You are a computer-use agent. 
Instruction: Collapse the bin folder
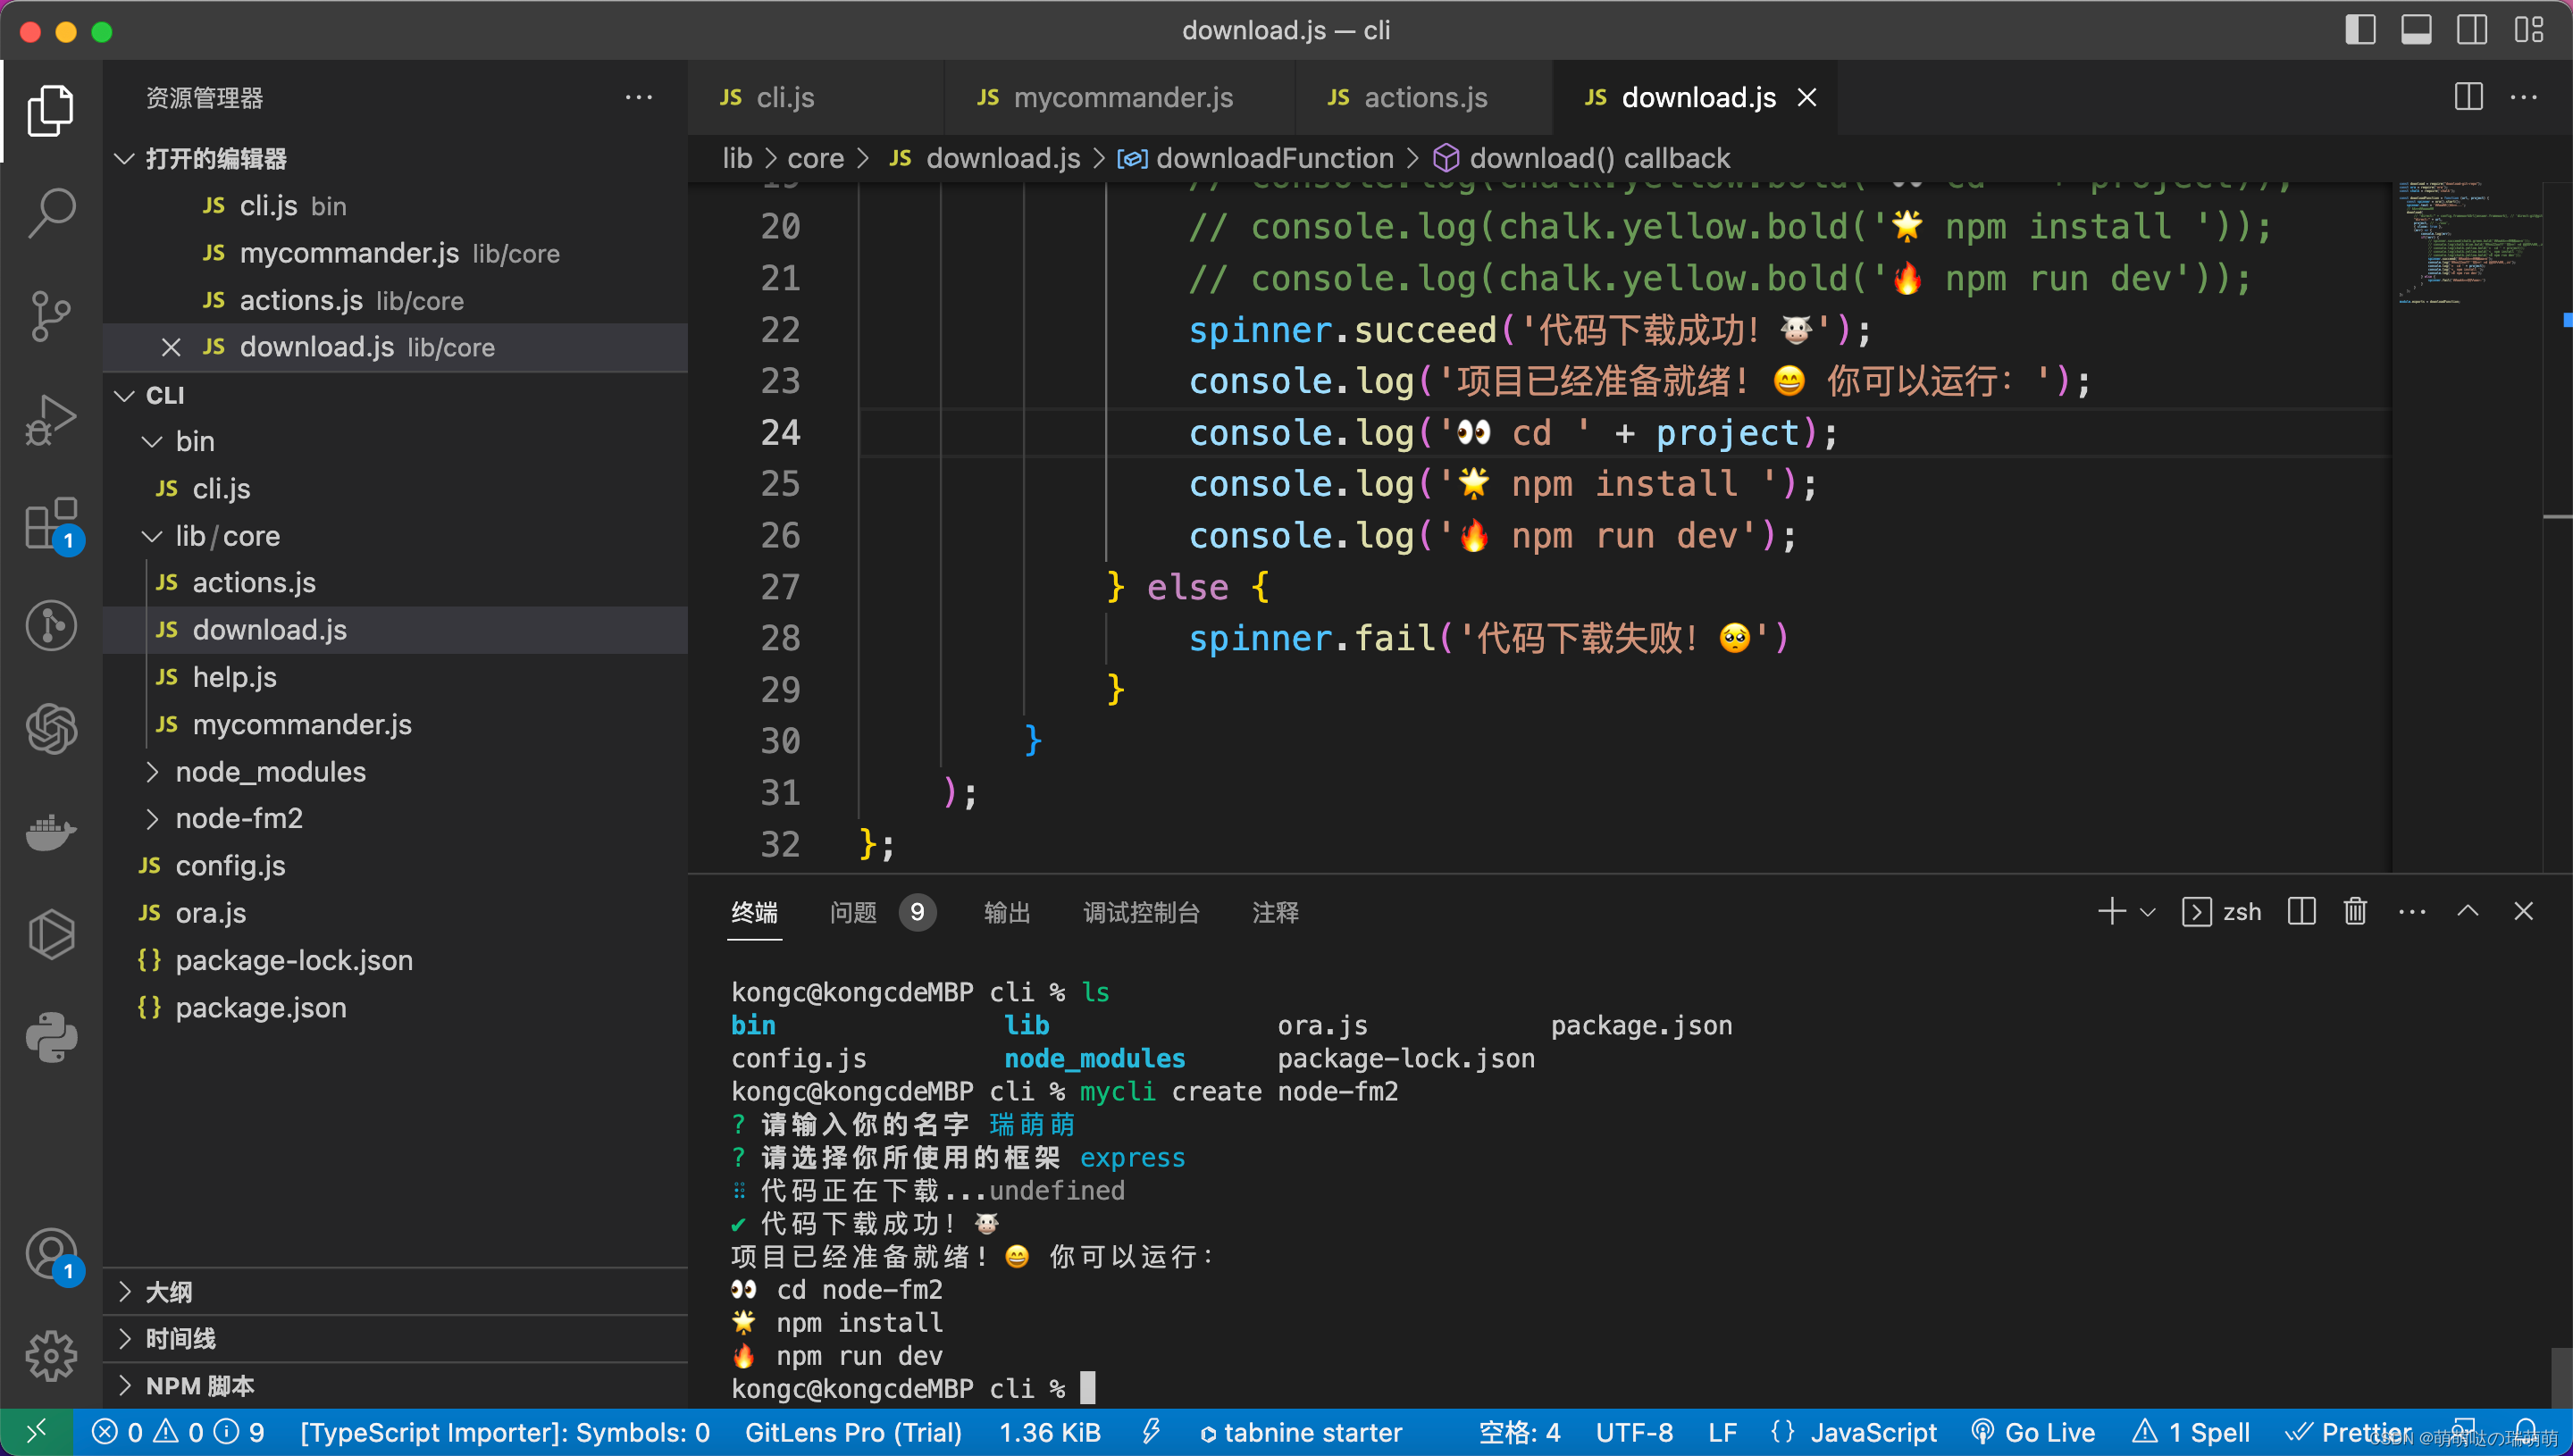coord(395,441)
